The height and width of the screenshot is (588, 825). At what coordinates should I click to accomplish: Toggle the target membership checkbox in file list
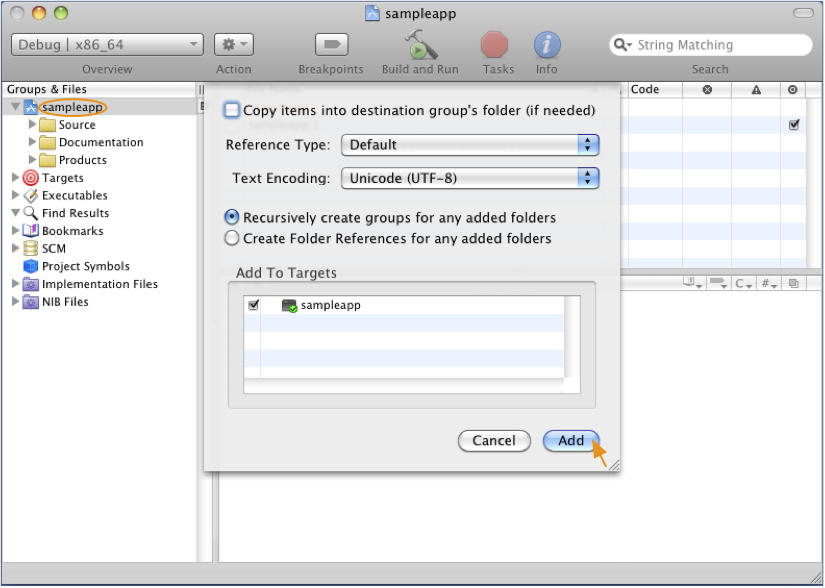[x=794, y=125]
